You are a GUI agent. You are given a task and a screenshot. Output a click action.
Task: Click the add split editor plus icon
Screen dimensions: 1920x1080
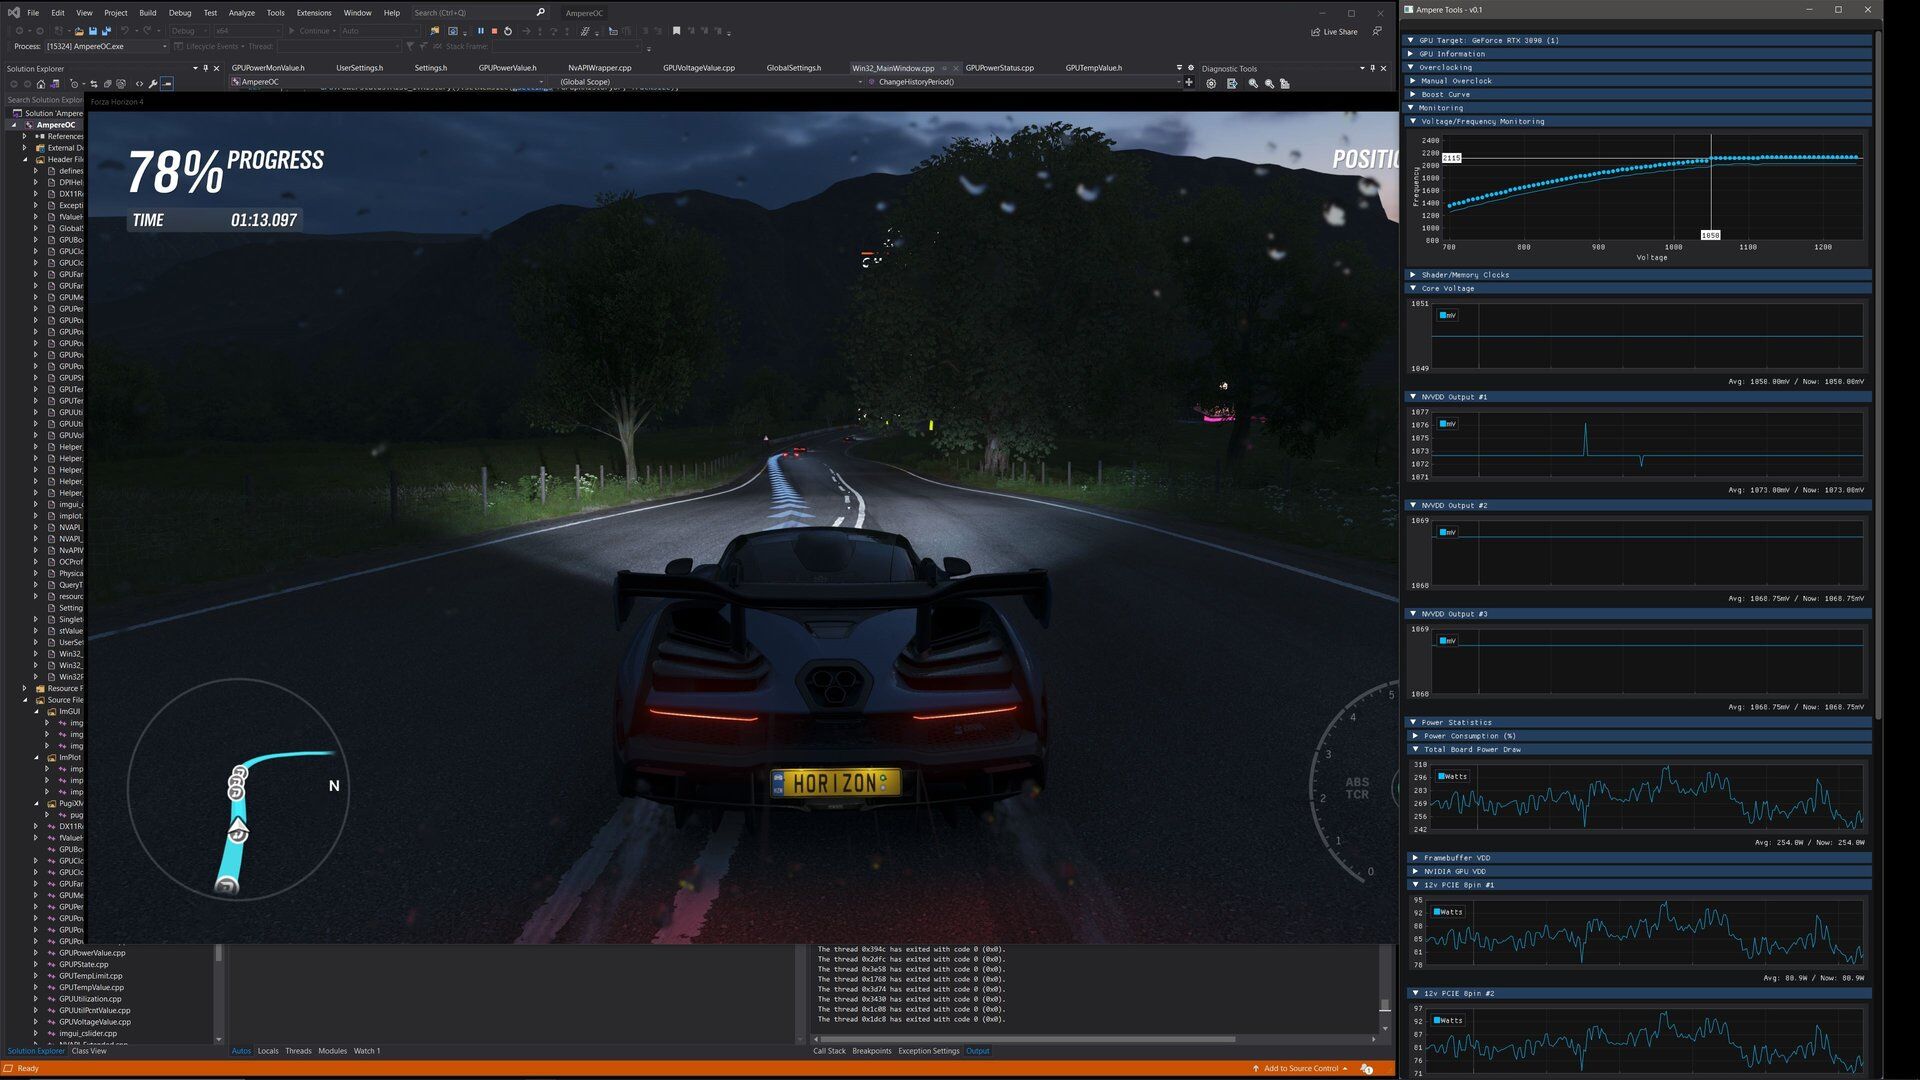[x=1189, y=82]
